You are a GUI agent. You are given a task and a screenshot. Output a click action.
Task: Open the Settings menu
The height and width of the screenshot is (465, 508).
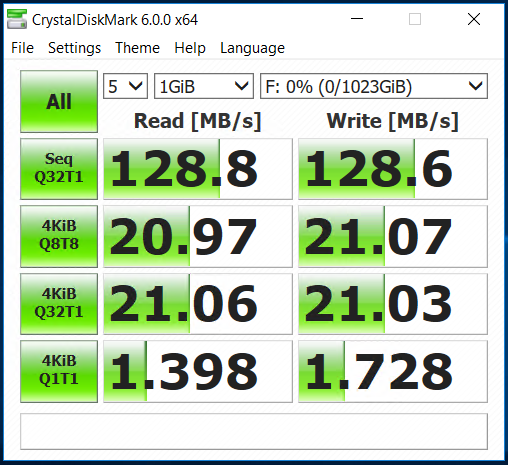click(74, 48)
